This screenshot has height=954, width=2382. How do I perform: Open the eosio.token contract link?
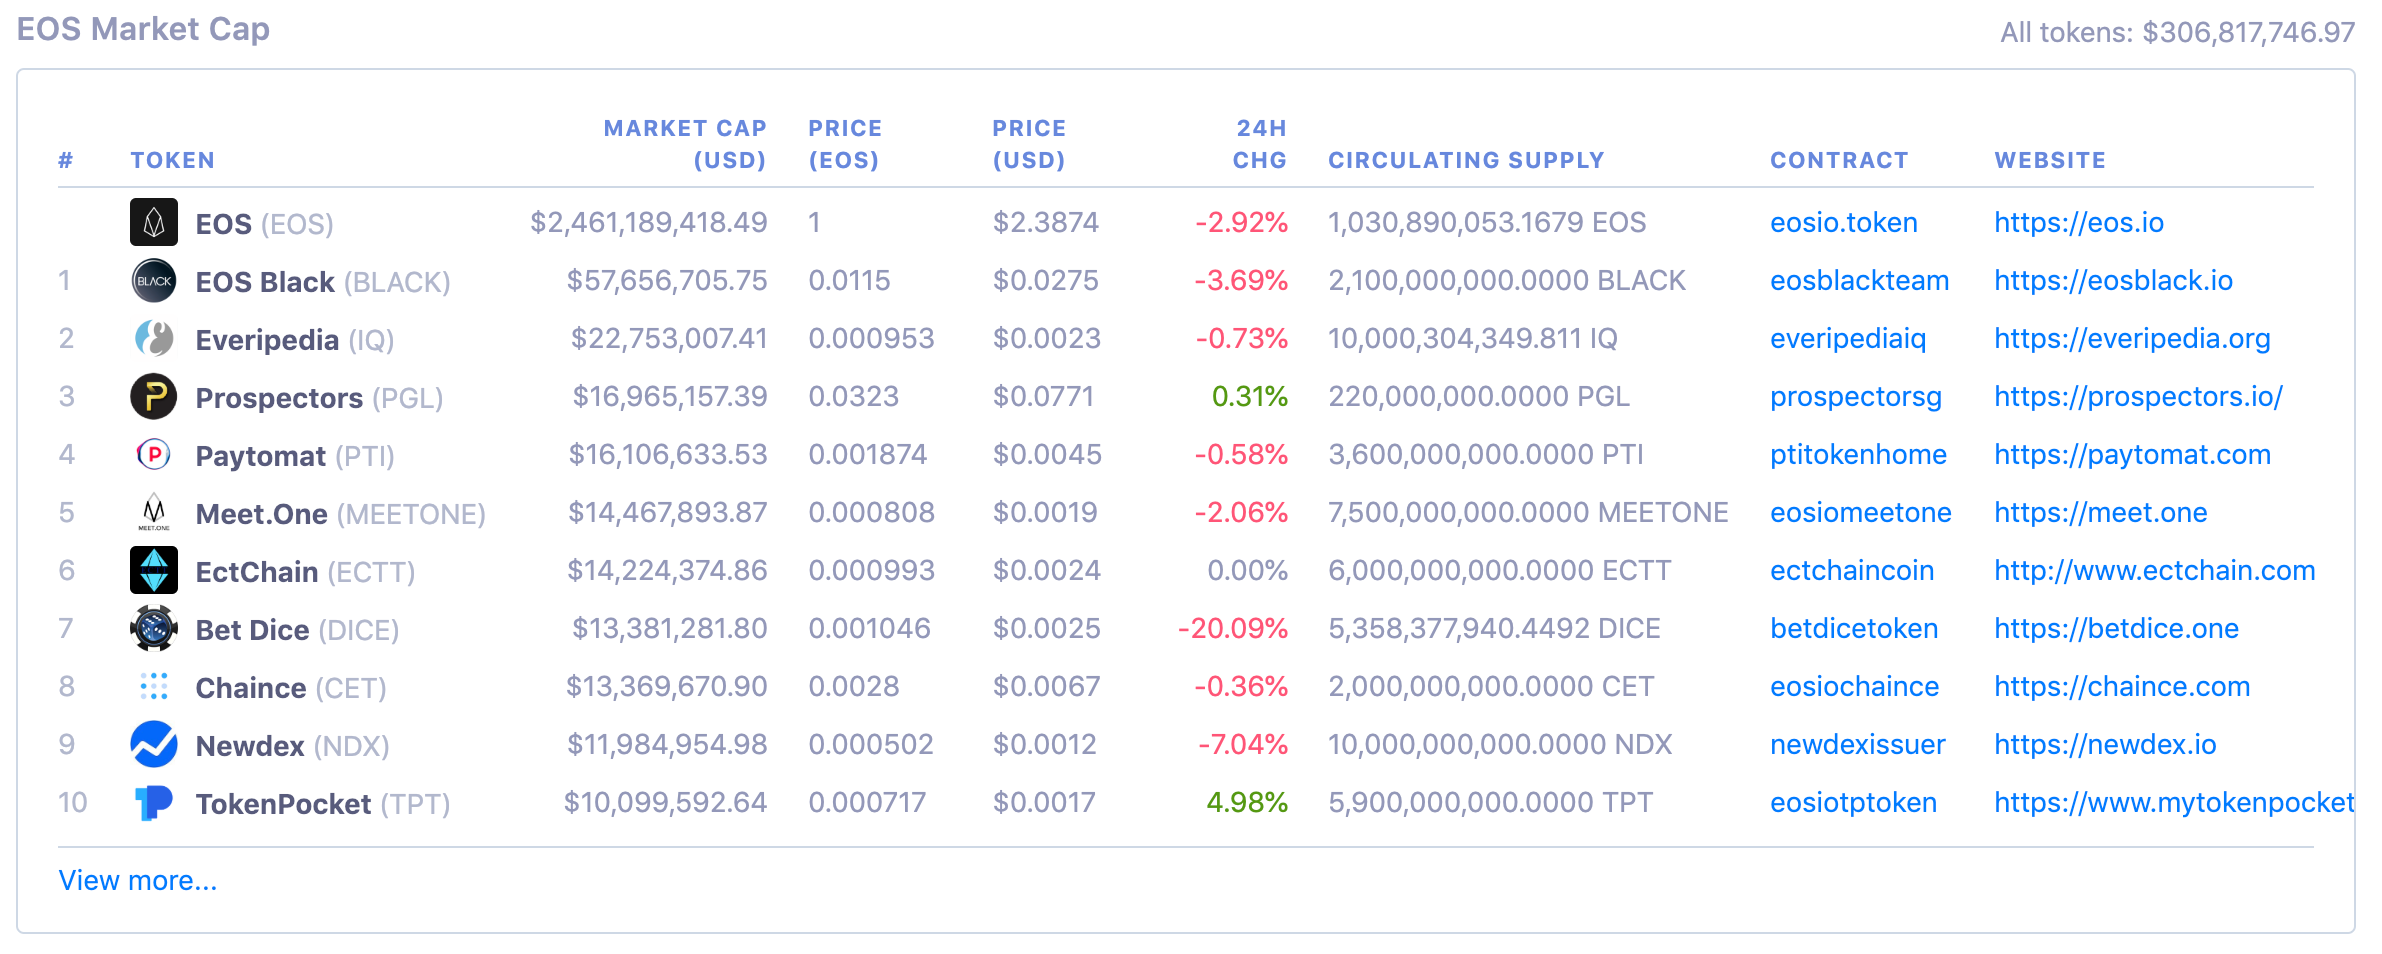pos(1843,222)
